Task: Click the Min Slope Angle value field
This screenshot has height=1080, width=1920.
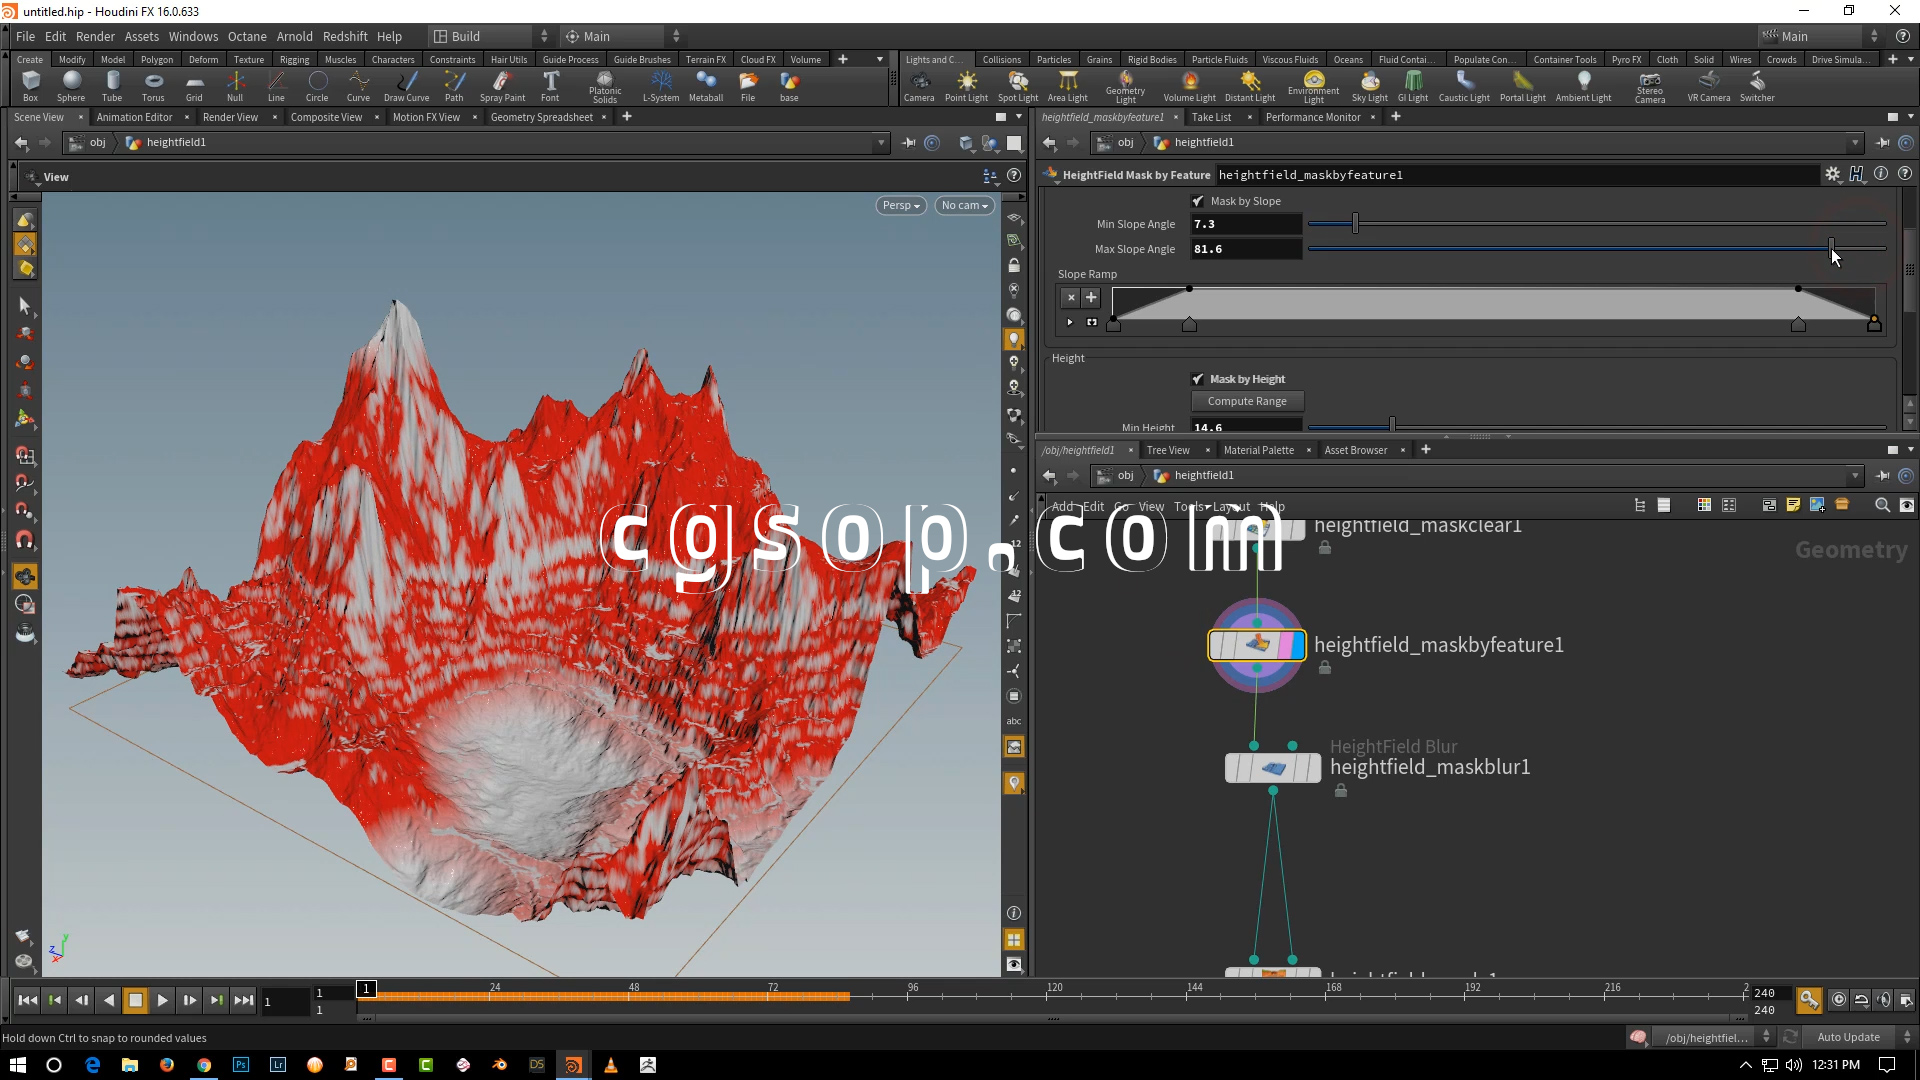Action: pos(1245,224)
